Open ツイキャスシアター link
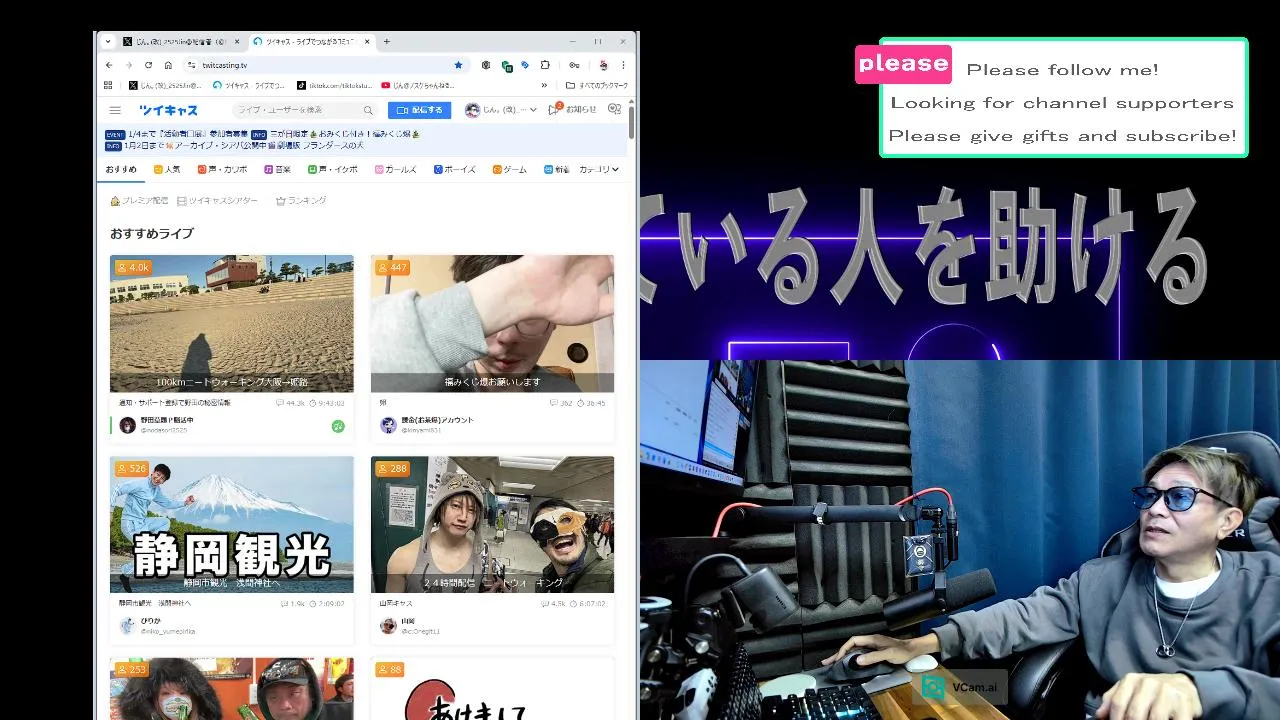The height and width of the screenshot is (720, 1280). [x=217, y=201]
